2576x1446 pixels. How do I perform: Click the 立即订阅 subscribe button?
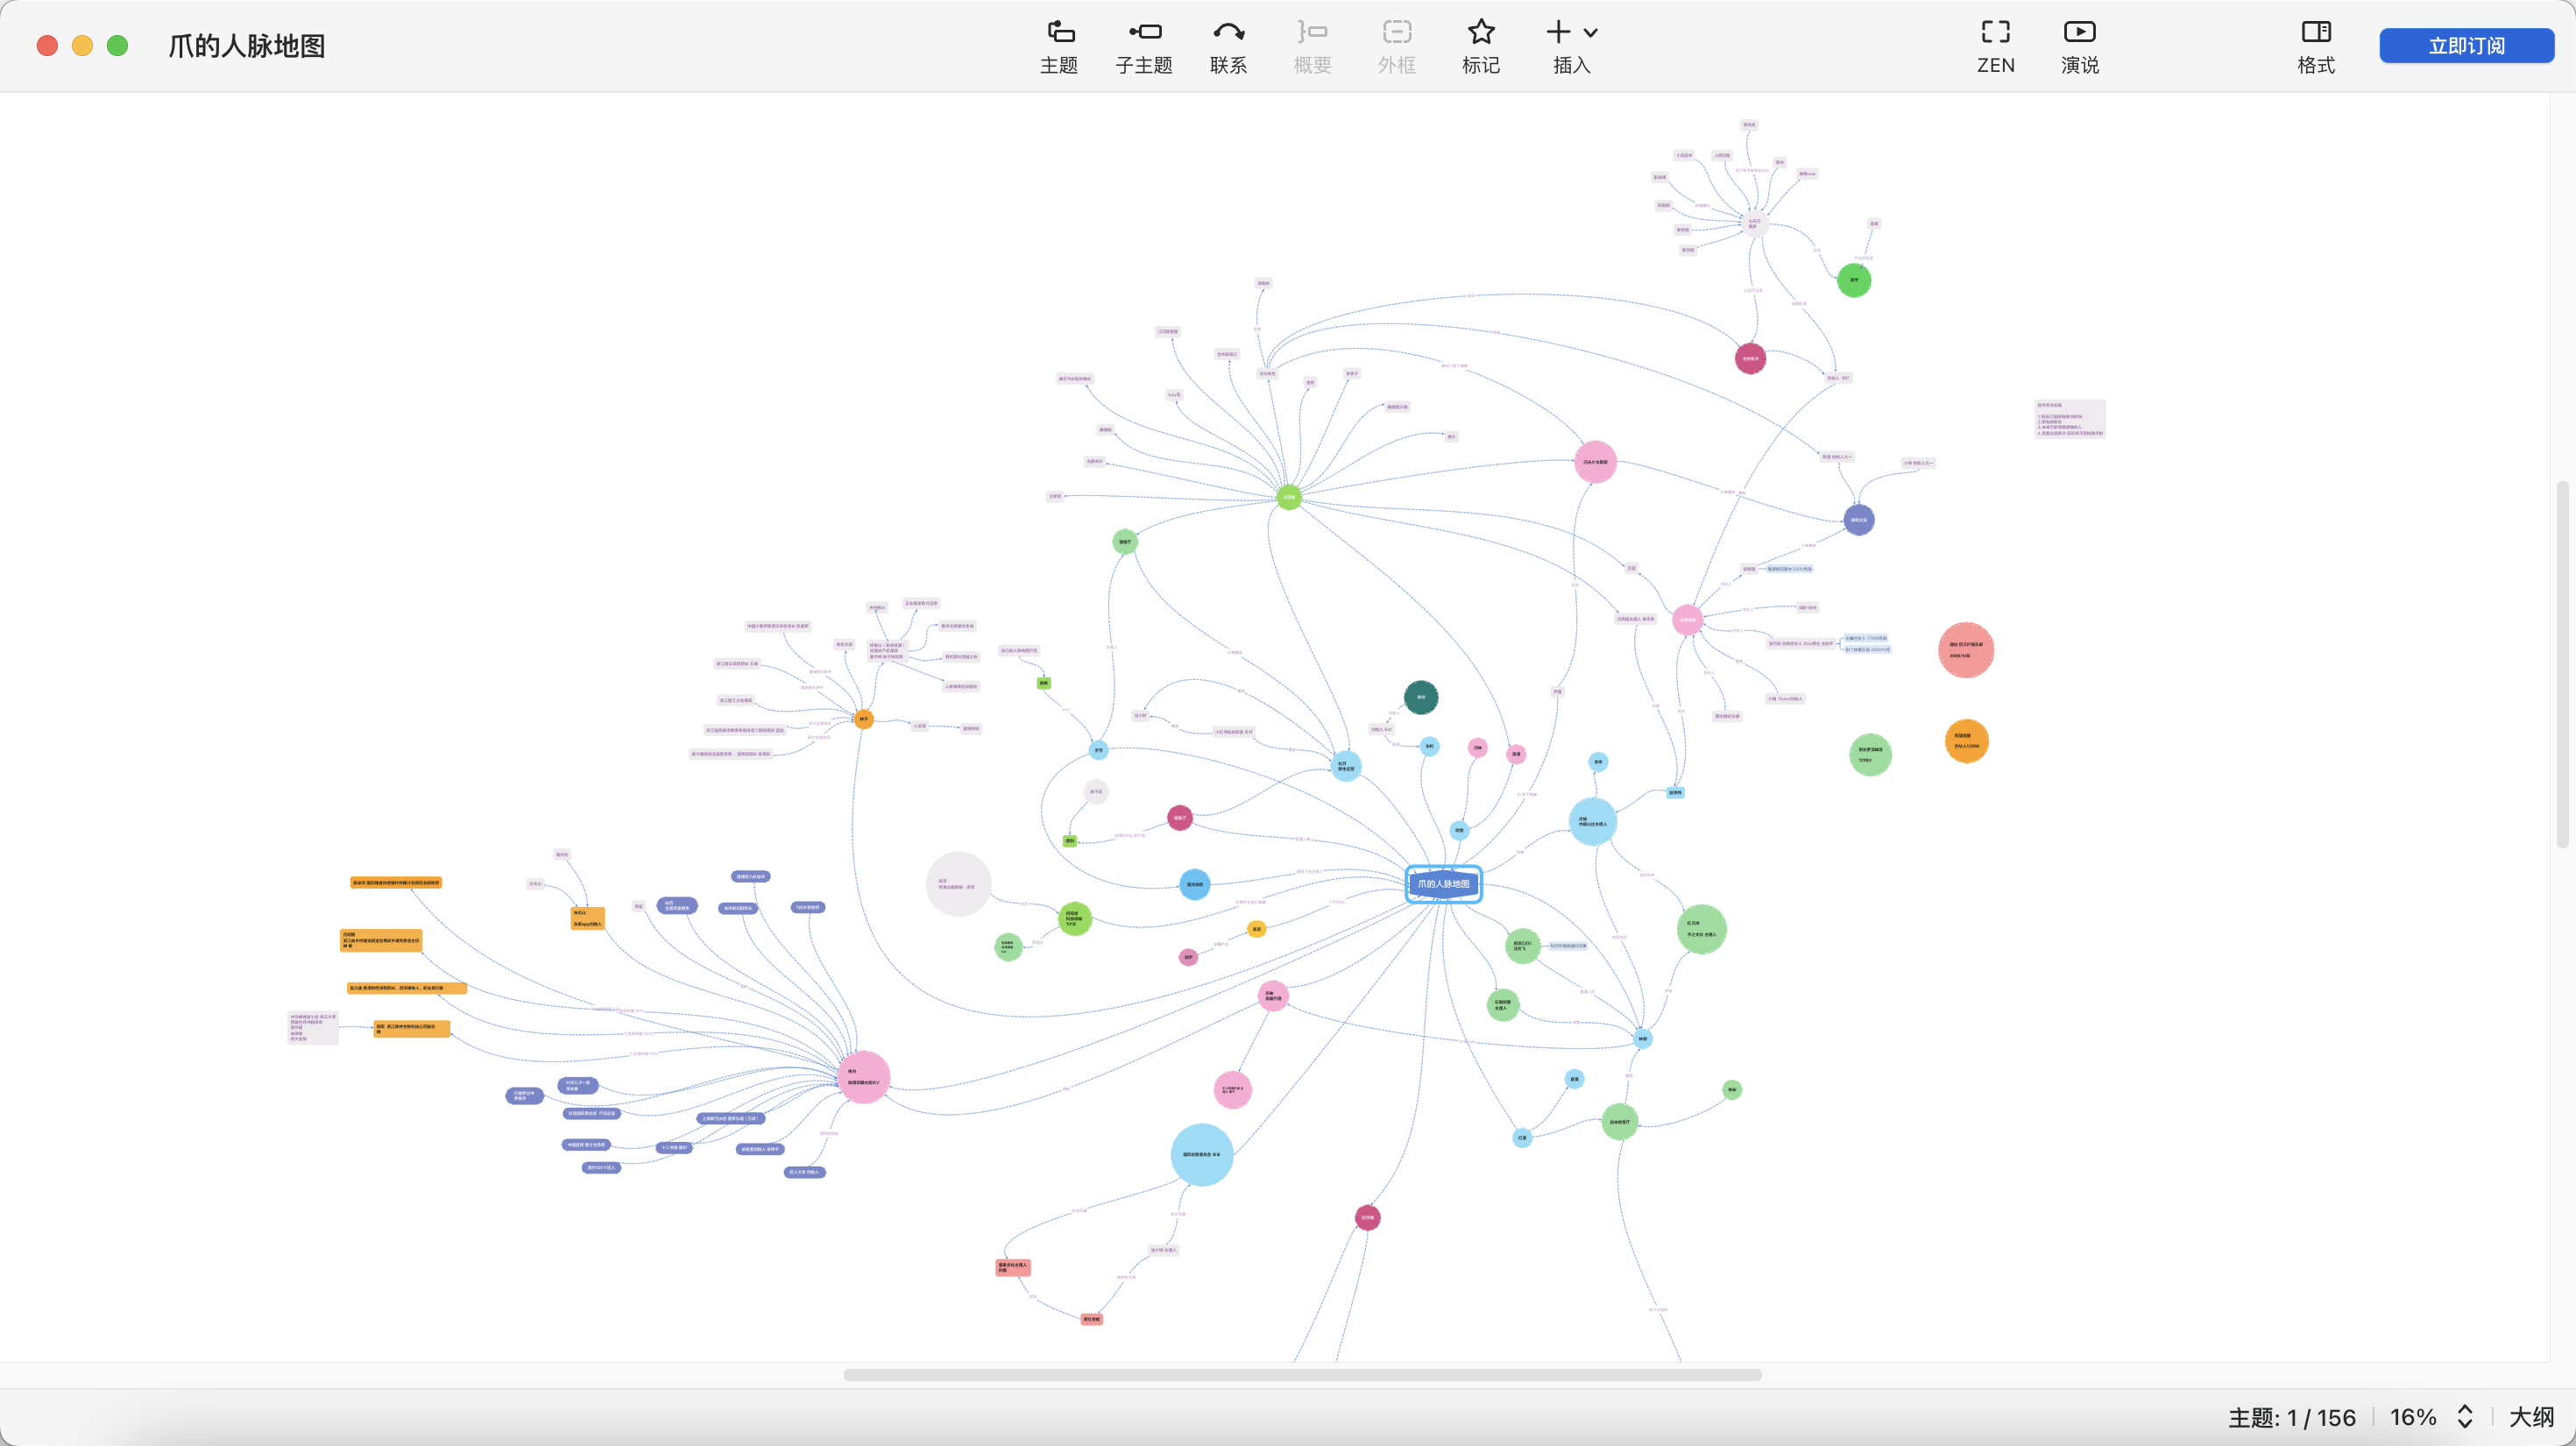pyautogui.click(x=2466, y=46)
